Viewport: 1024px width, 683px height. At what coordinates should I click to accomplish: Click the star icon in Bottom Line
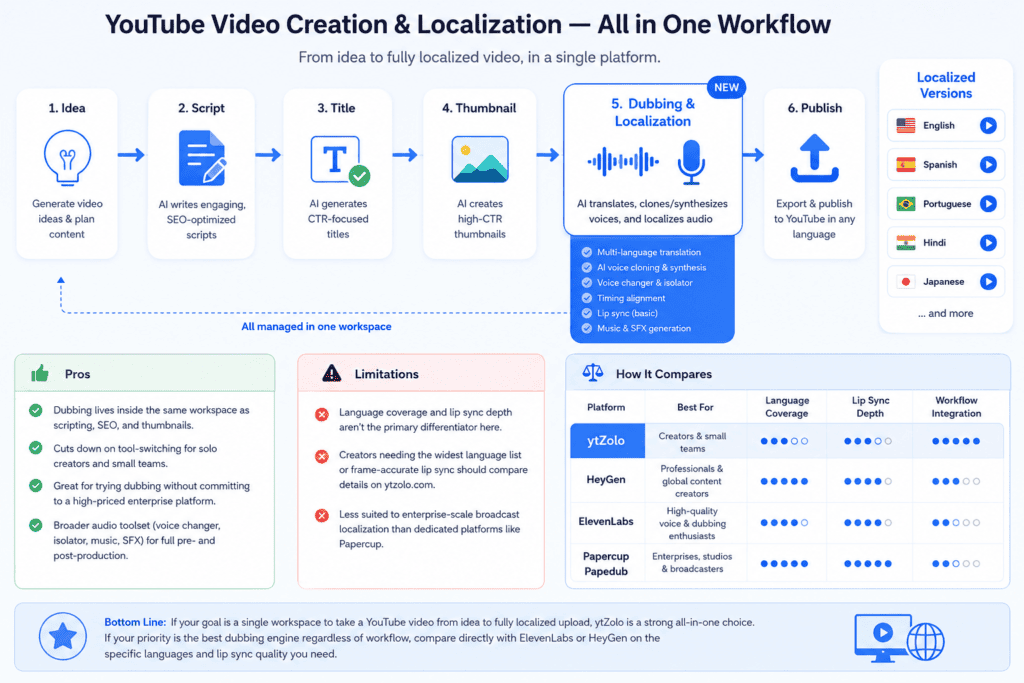(63, 636)
